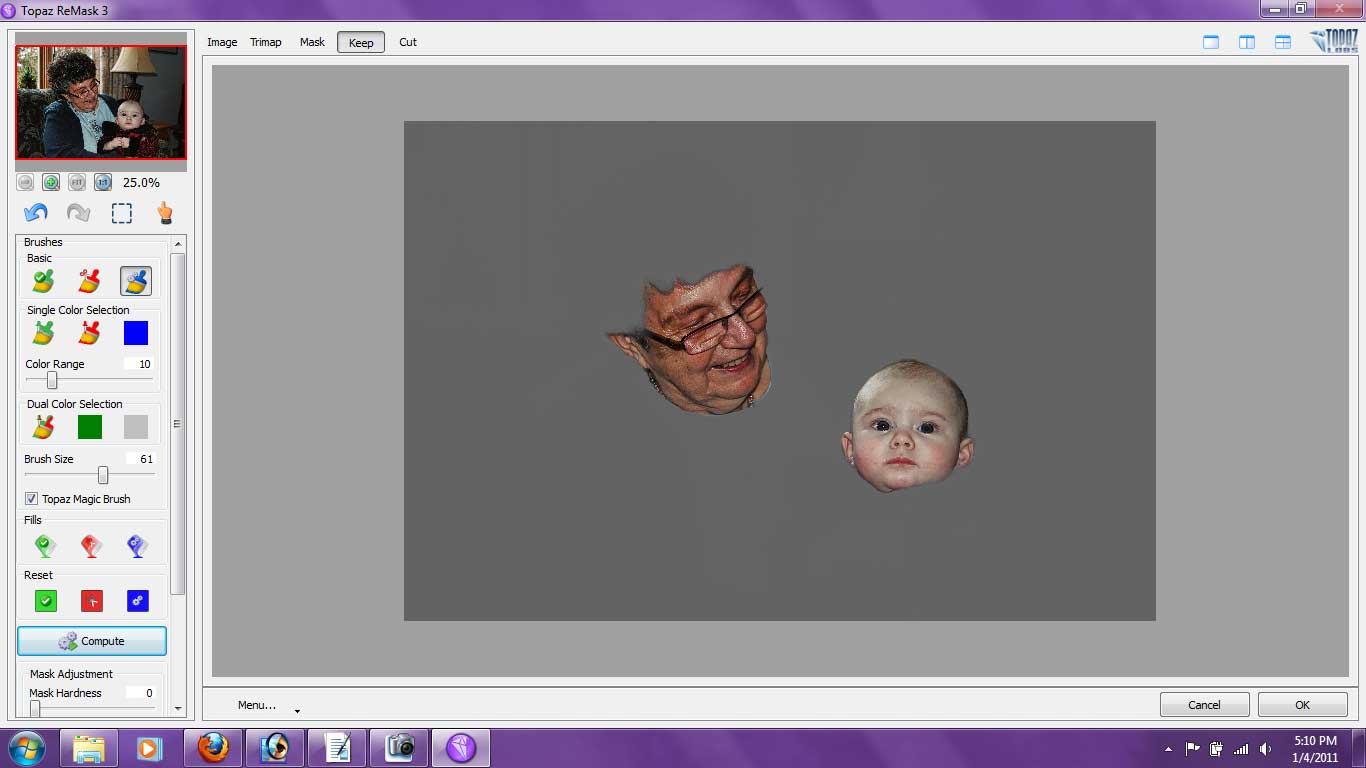This screenshot has width=1366, height=768.
Task: Open the Windows Start button
Action: [27, 748]
